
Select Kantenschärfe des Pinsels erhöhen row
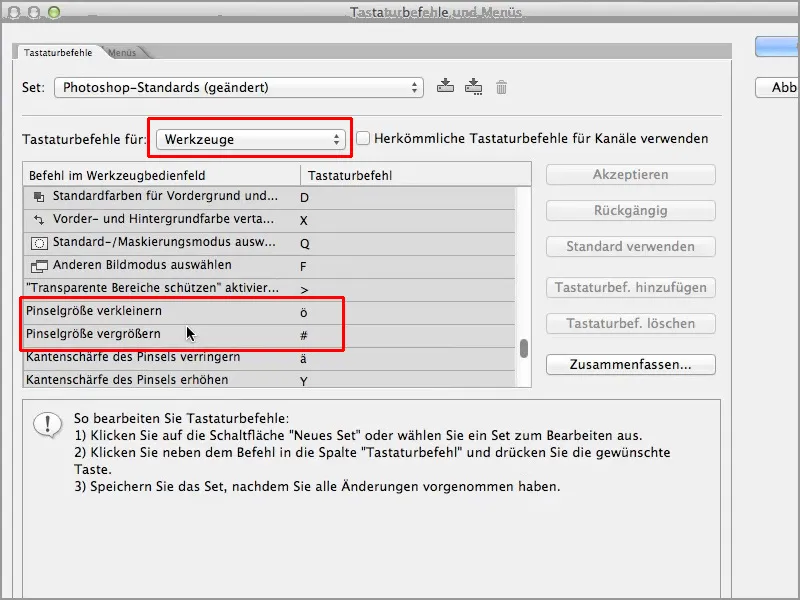click(269, 379)
